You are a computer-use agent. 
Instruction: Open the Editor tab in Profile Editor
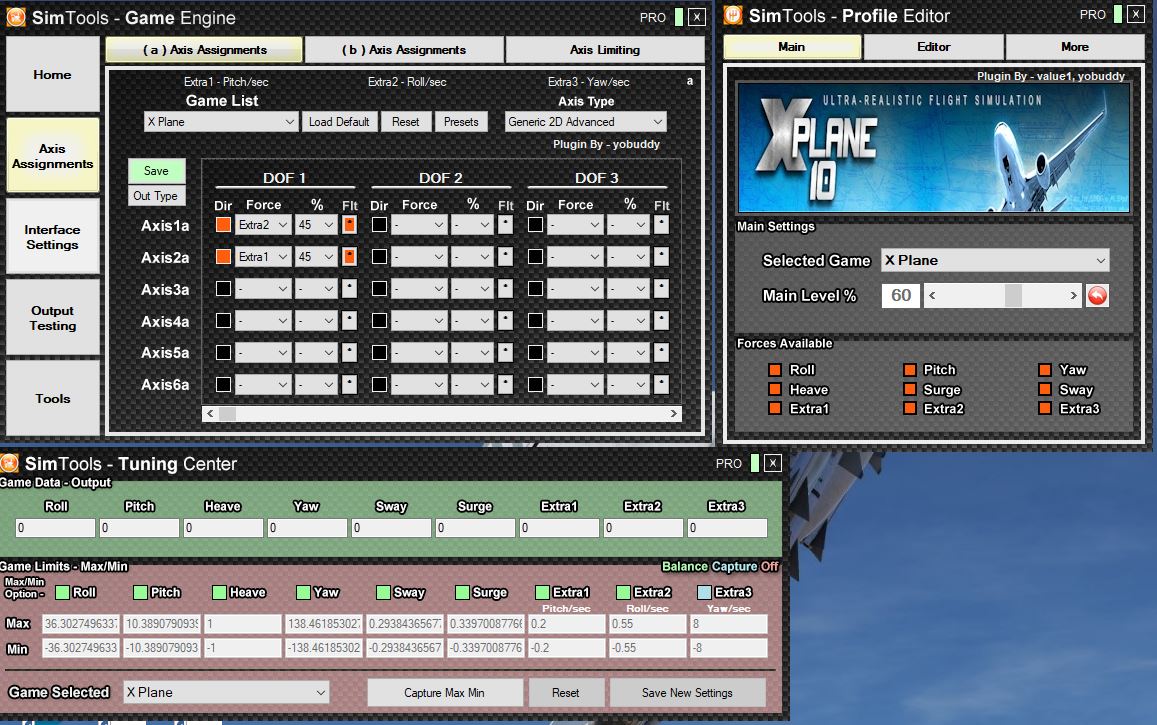(x=933, y=47)
